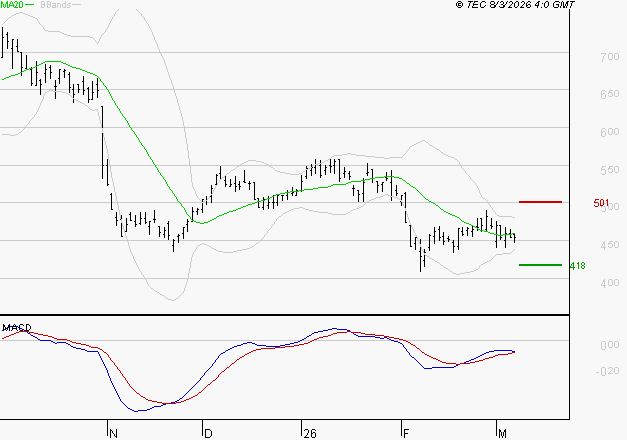Click the 600 price axis label
627x440 pixels.
coord(609,132)
